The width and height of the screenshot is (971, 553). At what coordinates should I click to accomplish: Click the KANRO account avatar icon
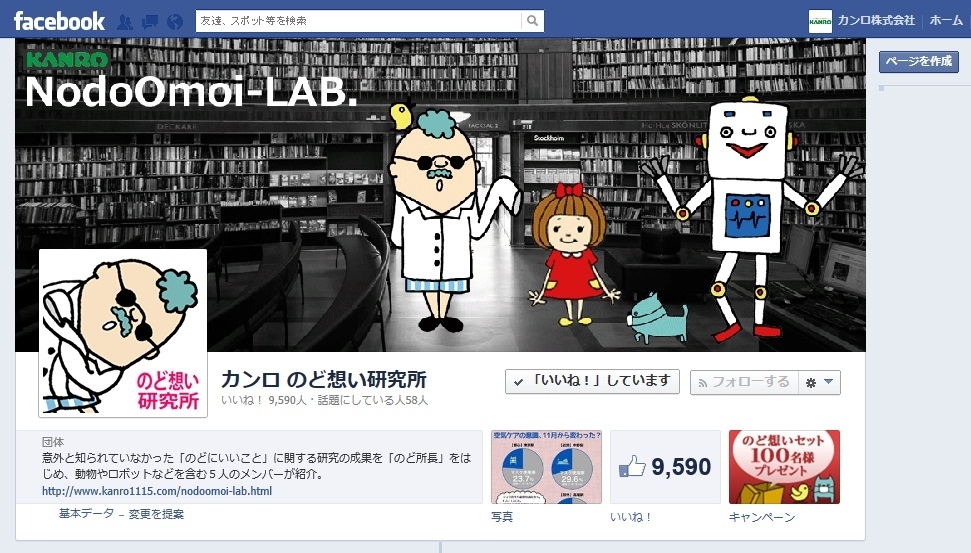pos(821,21)
